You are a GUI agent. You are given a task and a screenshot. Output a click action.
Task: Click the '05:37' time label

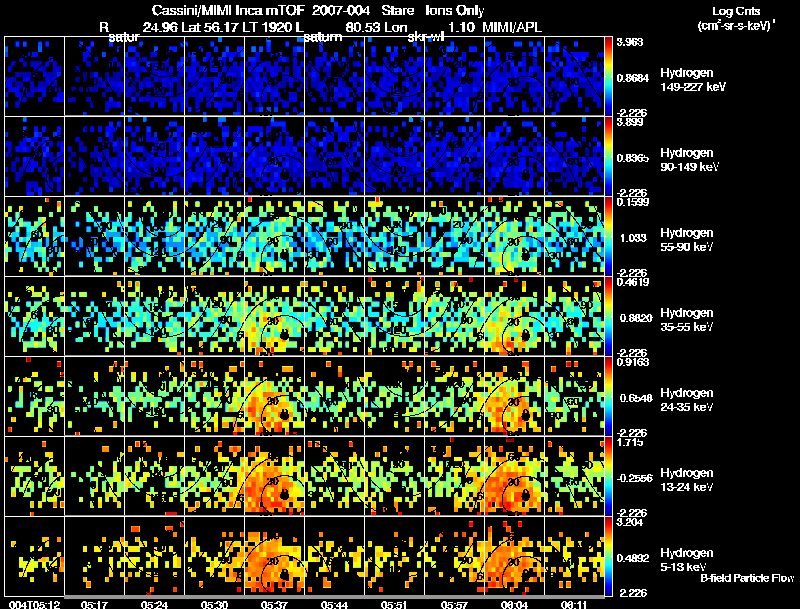(x=274, y=605)
